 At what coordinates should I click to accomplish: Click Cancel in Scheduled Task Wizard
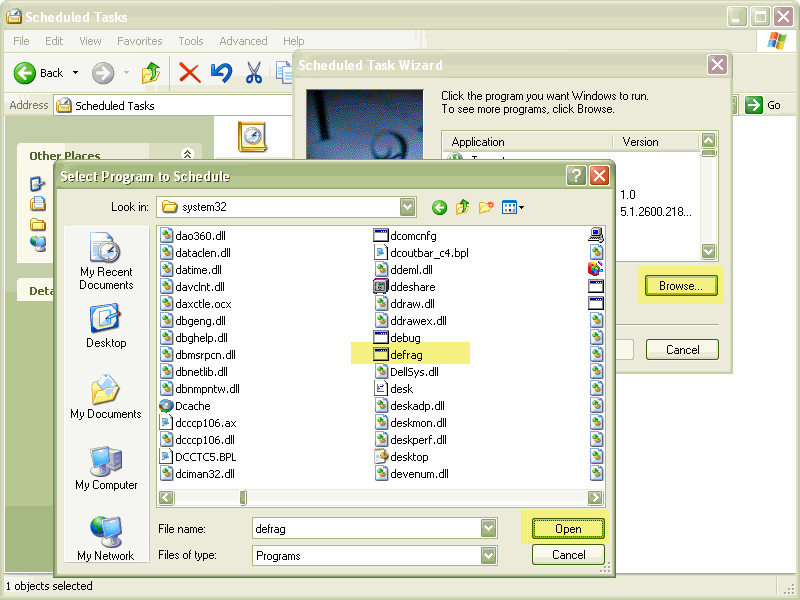[x=683, y=349]
